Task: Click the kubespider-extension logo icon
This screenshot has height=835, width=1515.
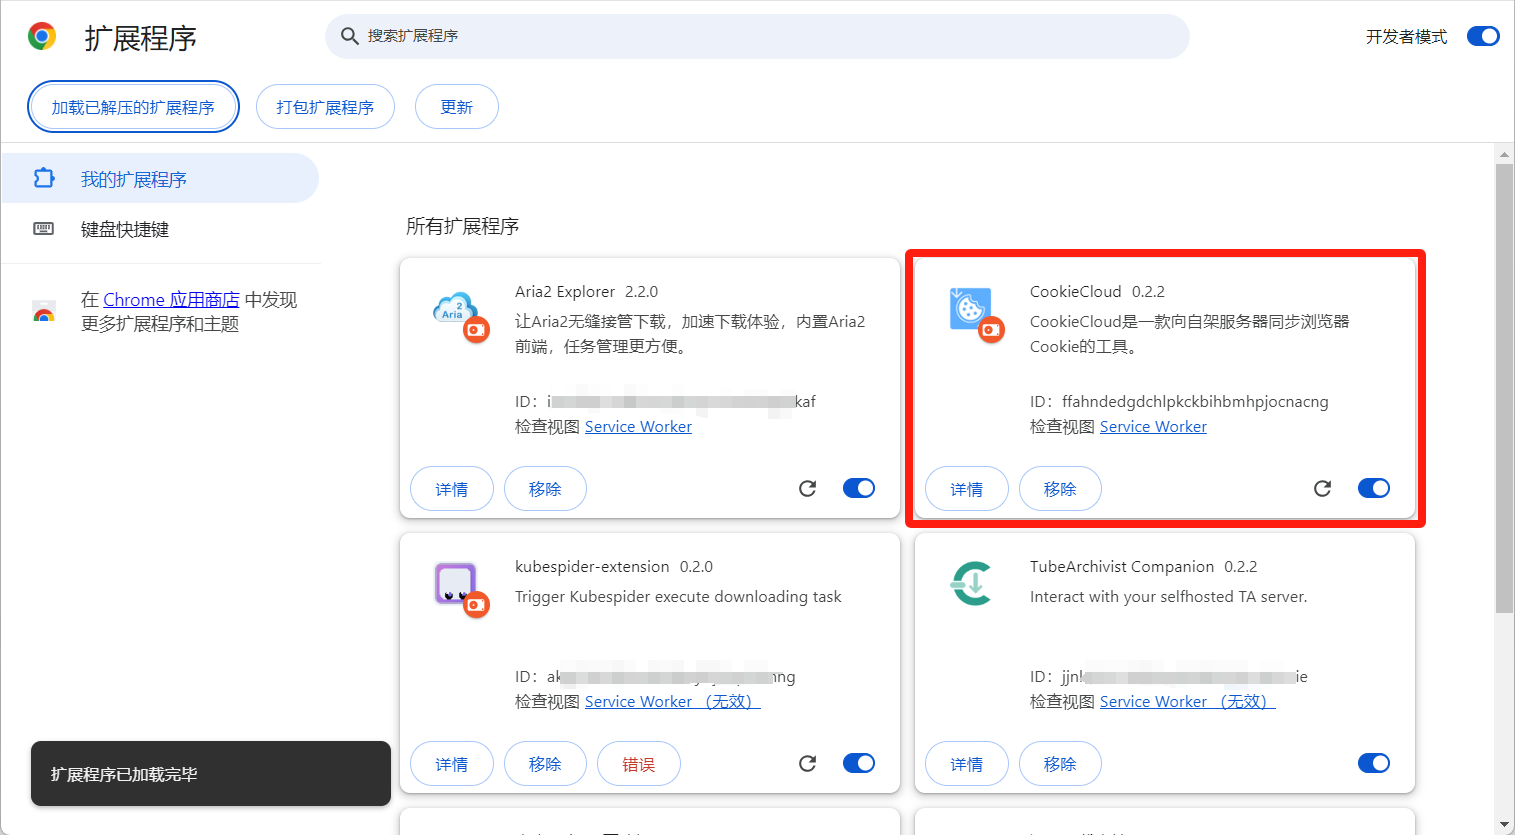Action: [x=455, y=584]
